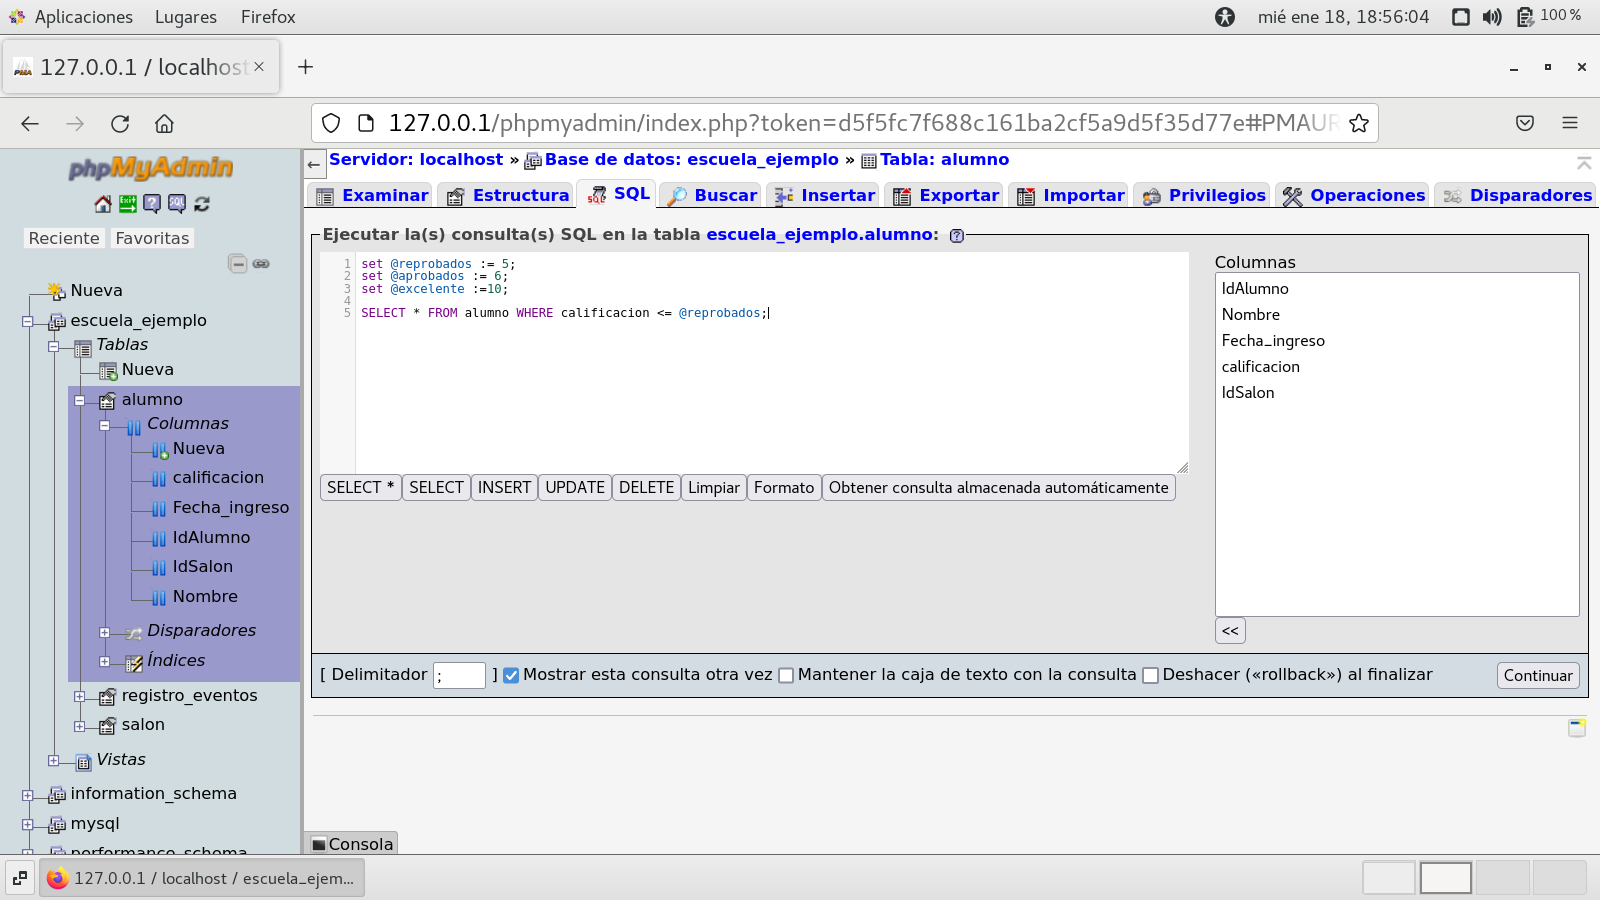Enable the rollback 'Deshacer' checkbox
1600x900 pixels.
tap(1150, 675)
